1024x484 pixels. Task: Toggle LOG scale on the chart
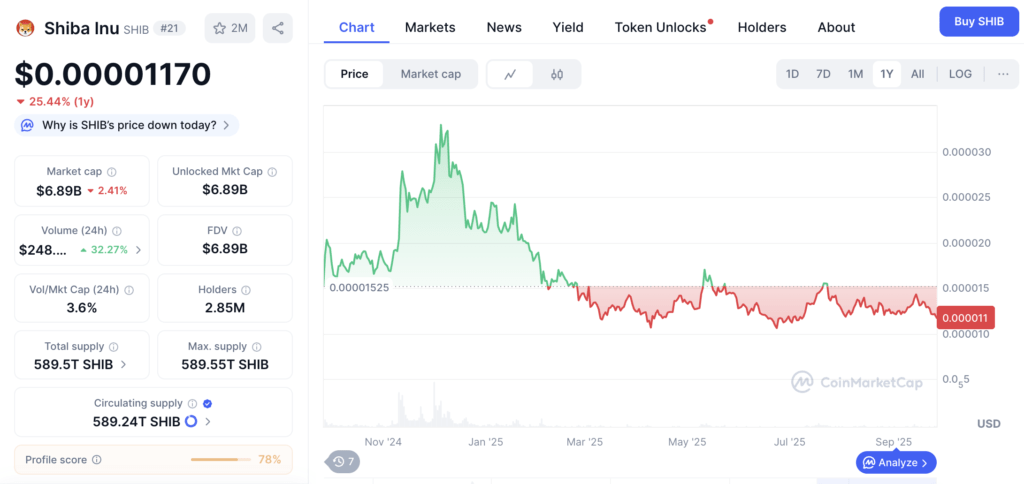(960, 74)
